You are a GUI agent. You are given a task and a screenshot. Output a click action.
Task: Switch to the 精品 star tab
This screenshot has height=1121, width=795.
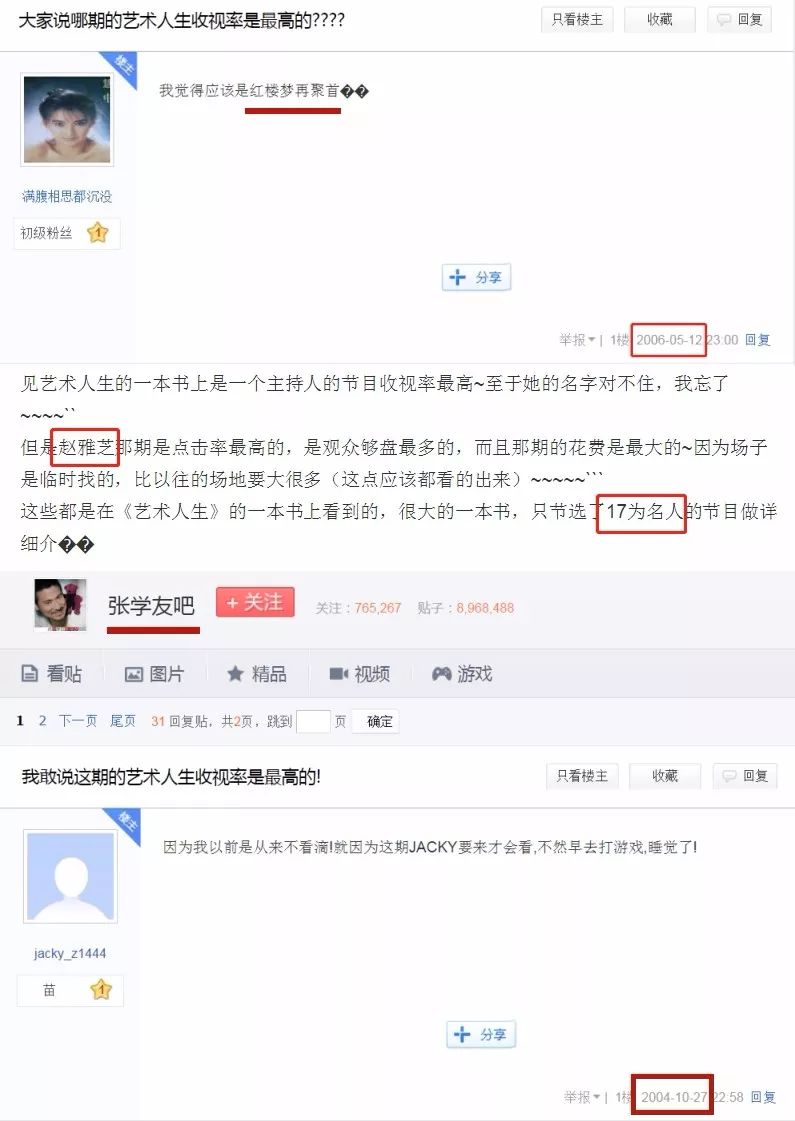[257, 673]
